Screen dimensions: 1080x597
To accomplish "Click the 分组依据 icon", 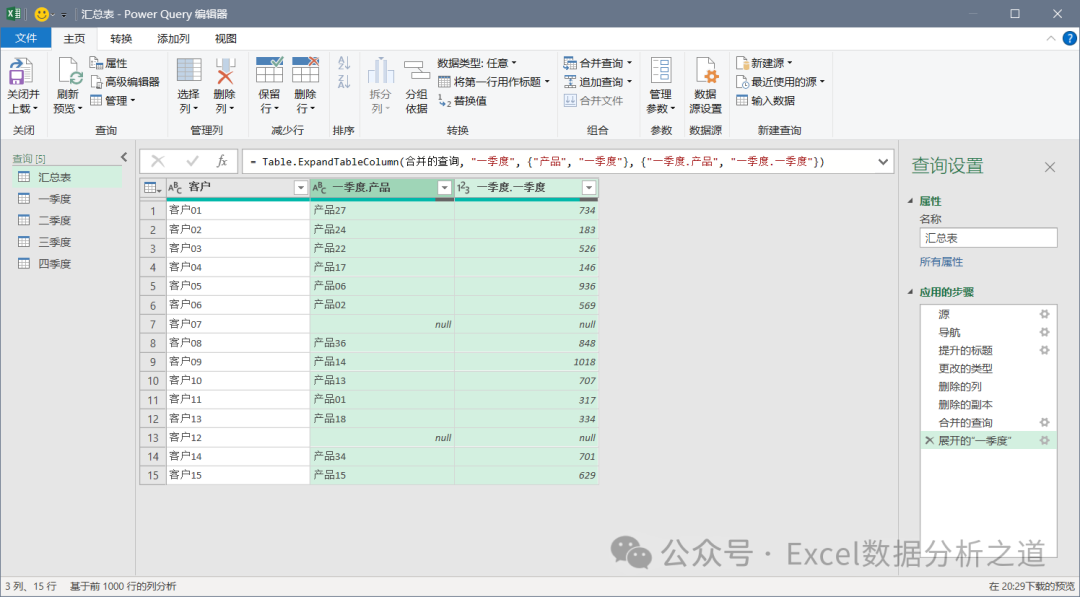I will click(x=417, y=71).
